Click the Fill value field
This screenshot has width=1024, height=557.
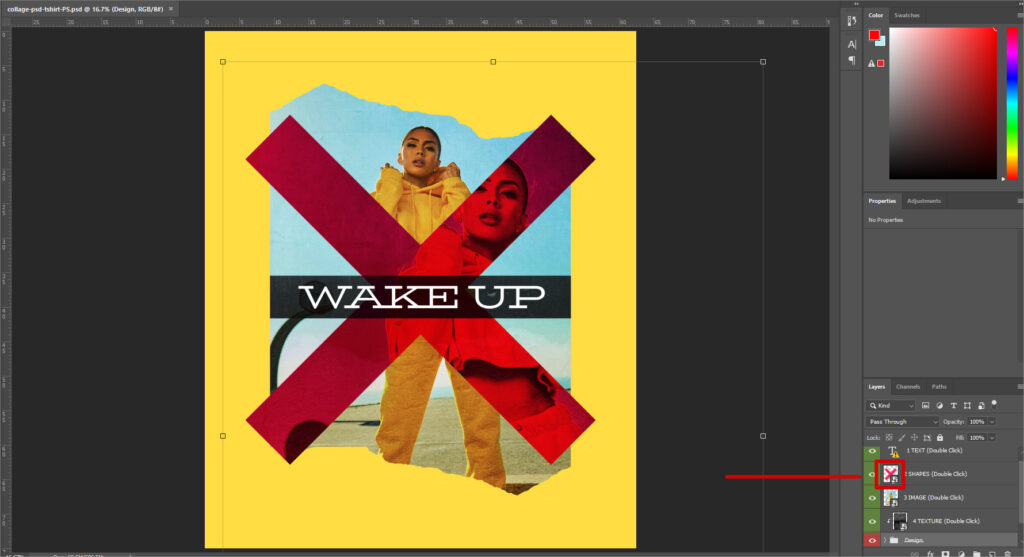pos(977,438)
